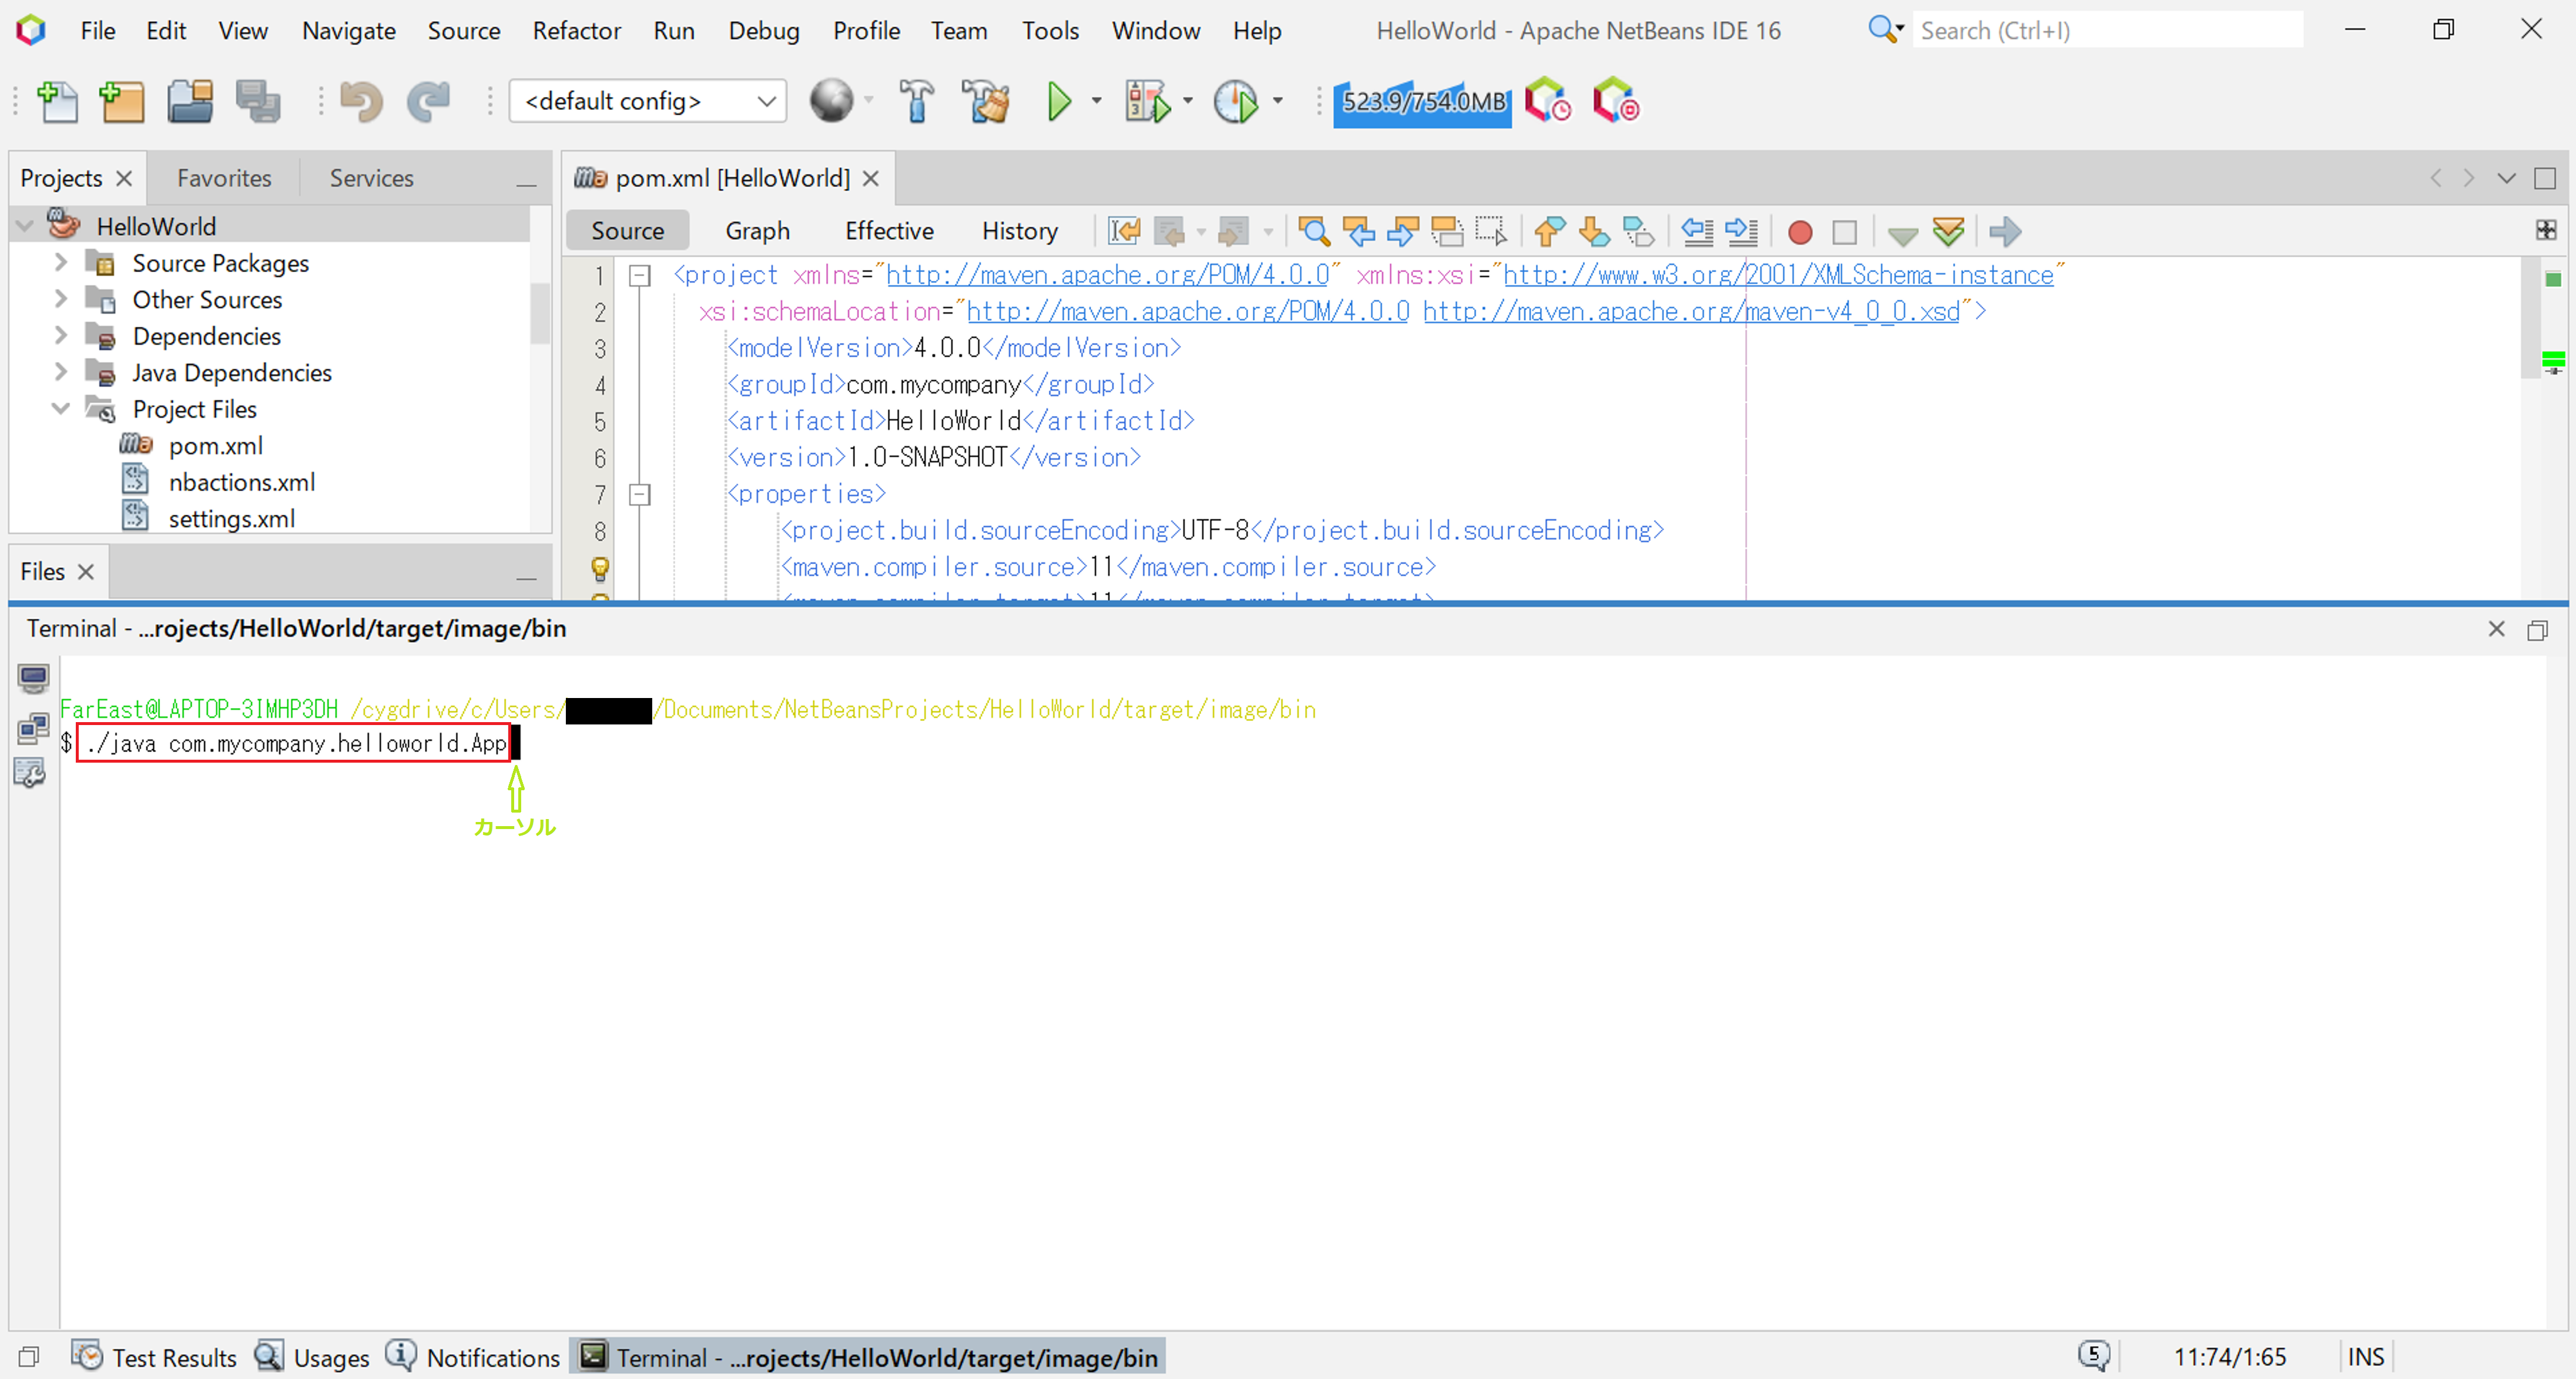Image resolution: width=2576 pixels, height=1379 pixels.
Task: Click the memory usage heap bar
Action: (x=1422, y=101)
